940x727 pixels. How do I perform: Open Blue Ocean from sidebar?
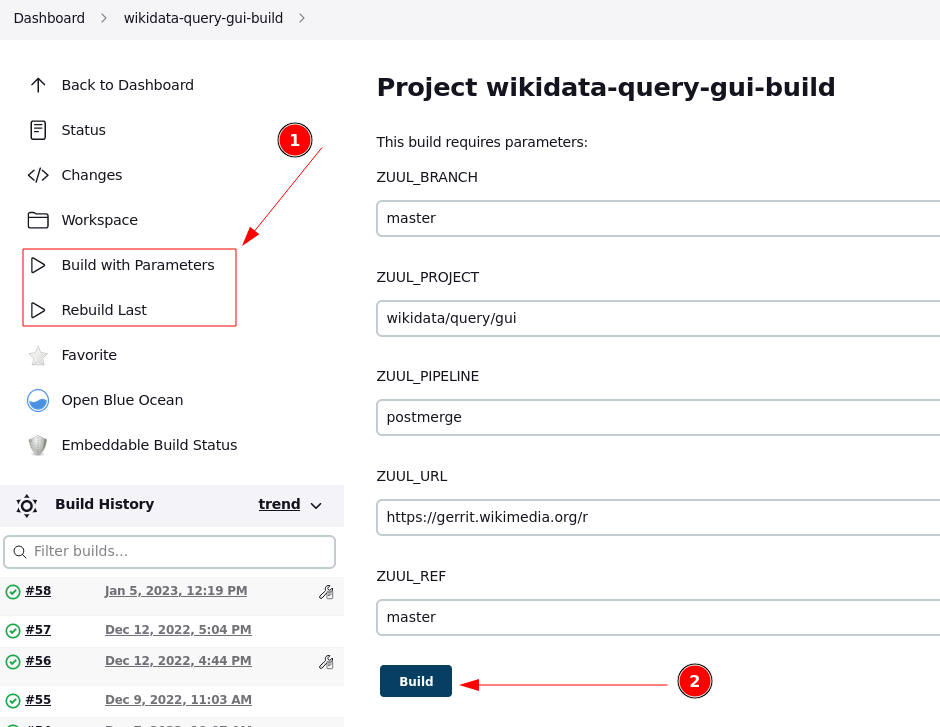(122, 400)
